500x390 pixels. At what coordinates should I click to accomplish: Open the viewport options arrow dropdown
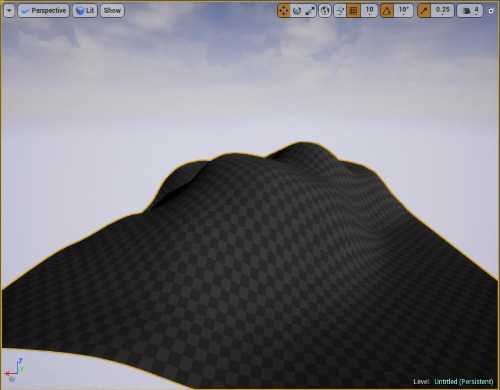9,11
